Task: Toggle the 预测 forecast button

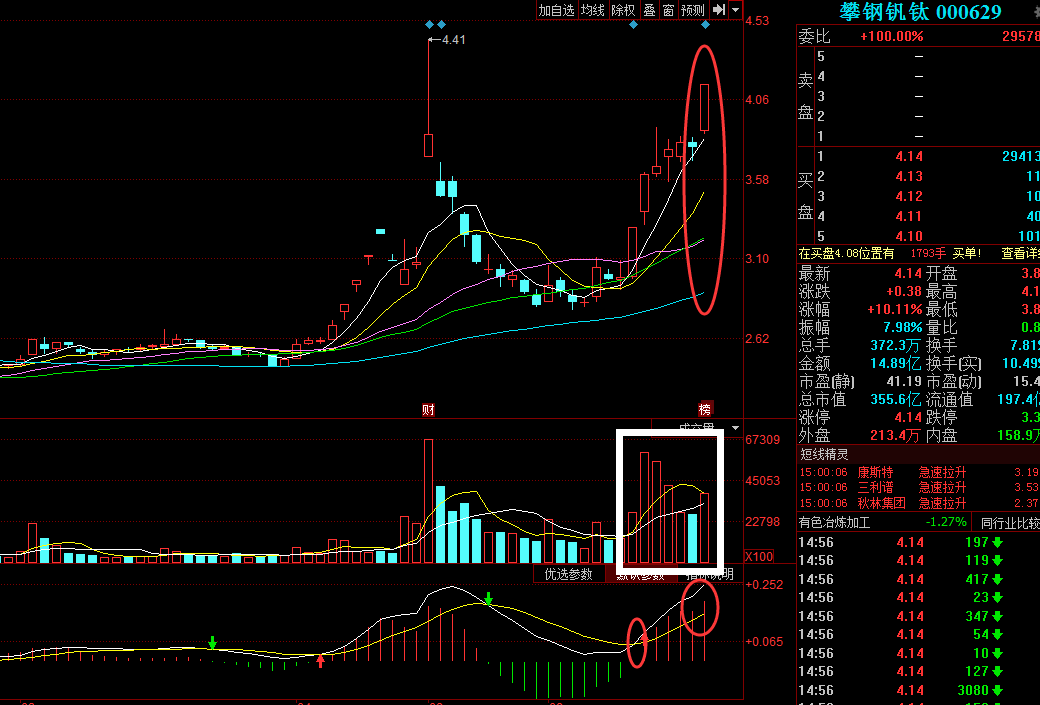Action: (x=692, y=10)
